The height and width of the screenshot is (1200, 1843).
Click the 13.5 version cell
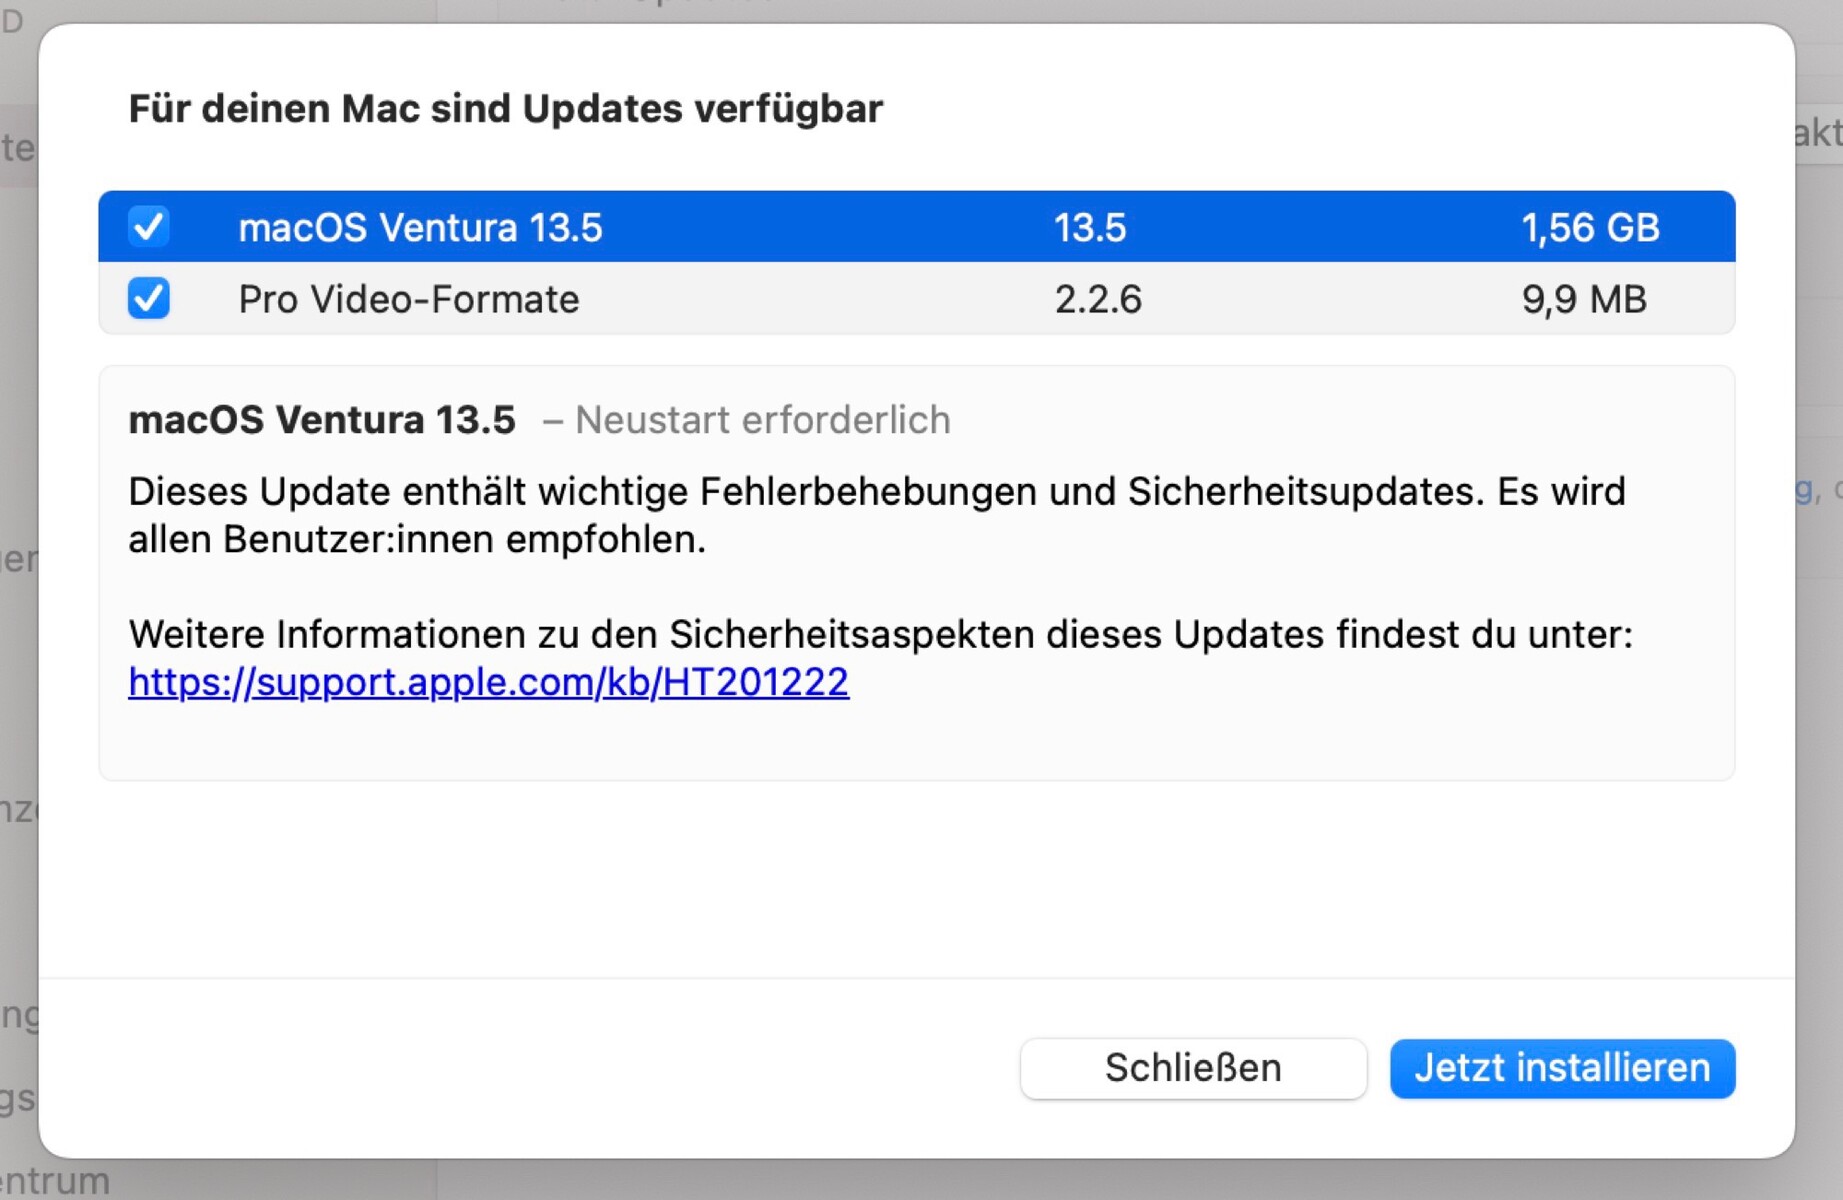(1089, 228)
